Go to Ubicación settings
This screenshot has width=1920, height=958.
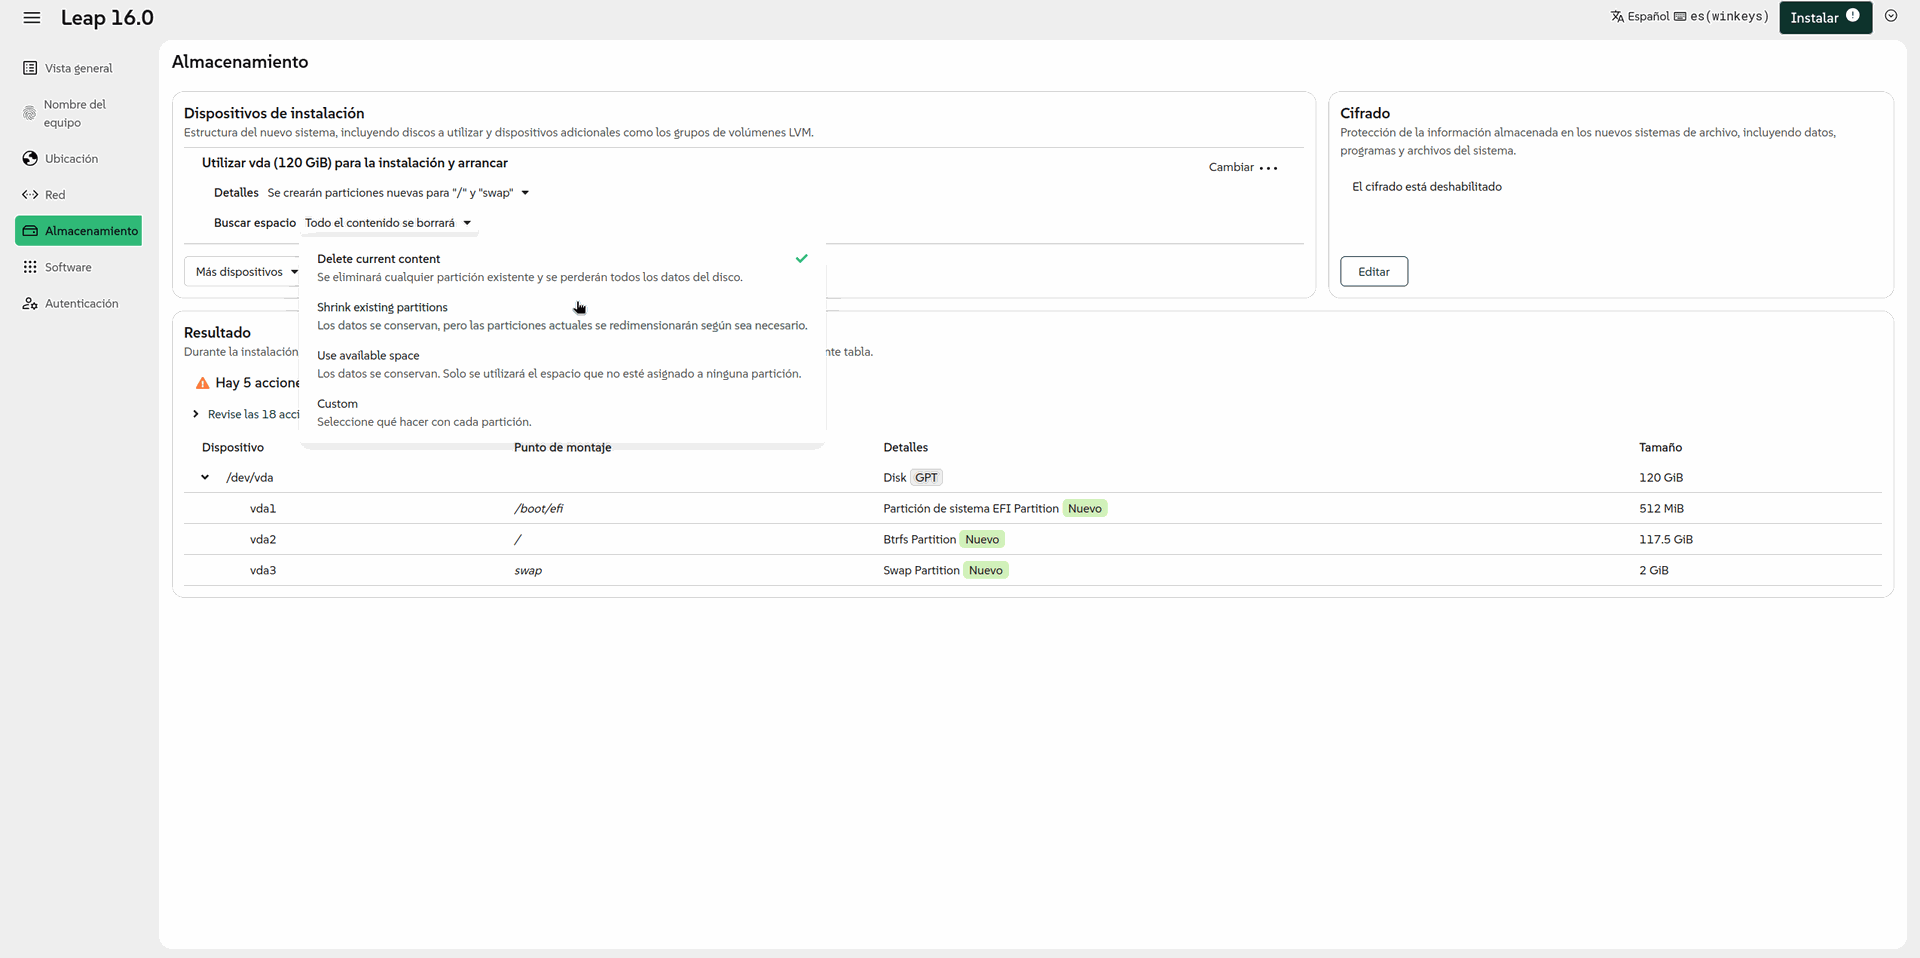pyautogui.click(x=71, y=159)
